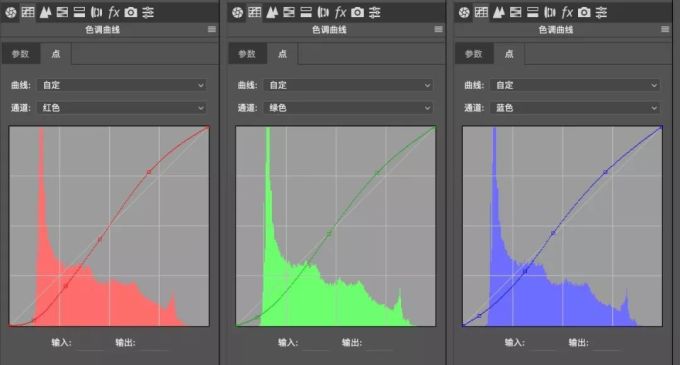
Task: Open Detail icon in red channel panel
Action: click(x=45, y=13)
